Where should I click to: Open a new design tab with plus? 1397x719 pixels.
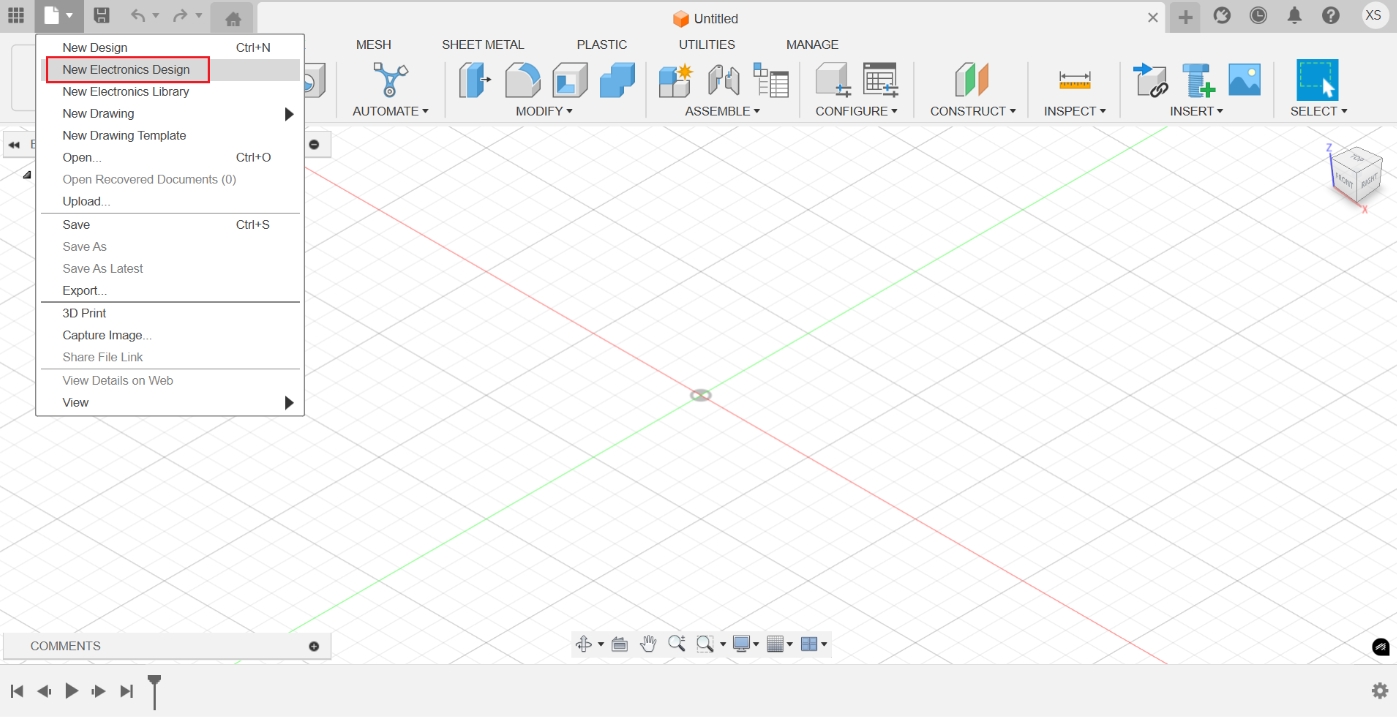[x=1185, y=17]
